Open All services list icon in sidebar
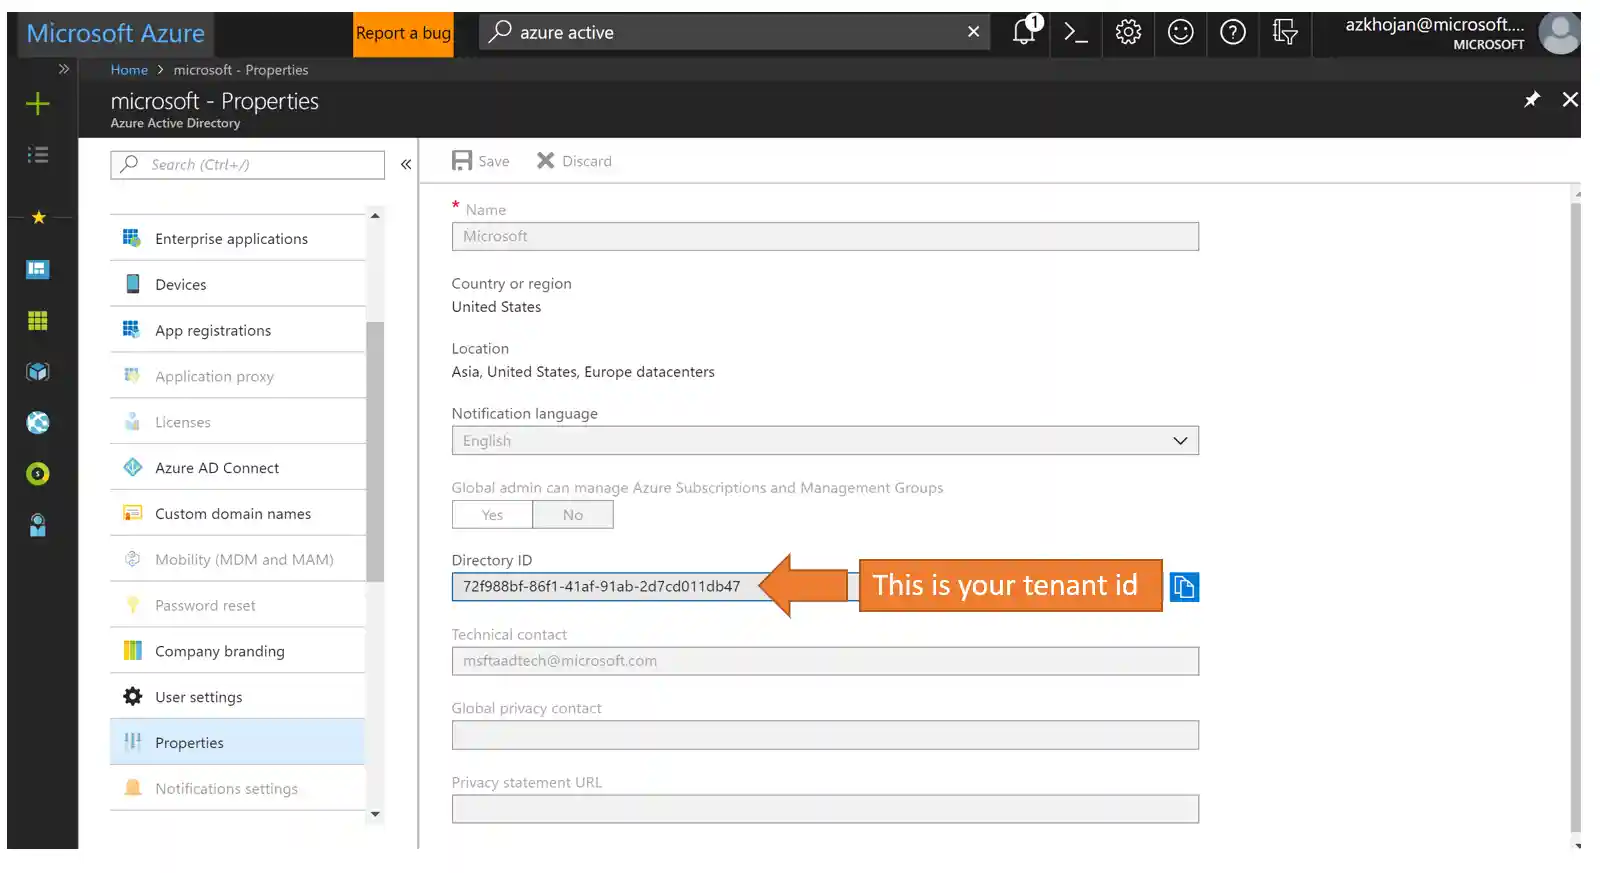This screenshot has height=873, width=1600. [38, 154]
